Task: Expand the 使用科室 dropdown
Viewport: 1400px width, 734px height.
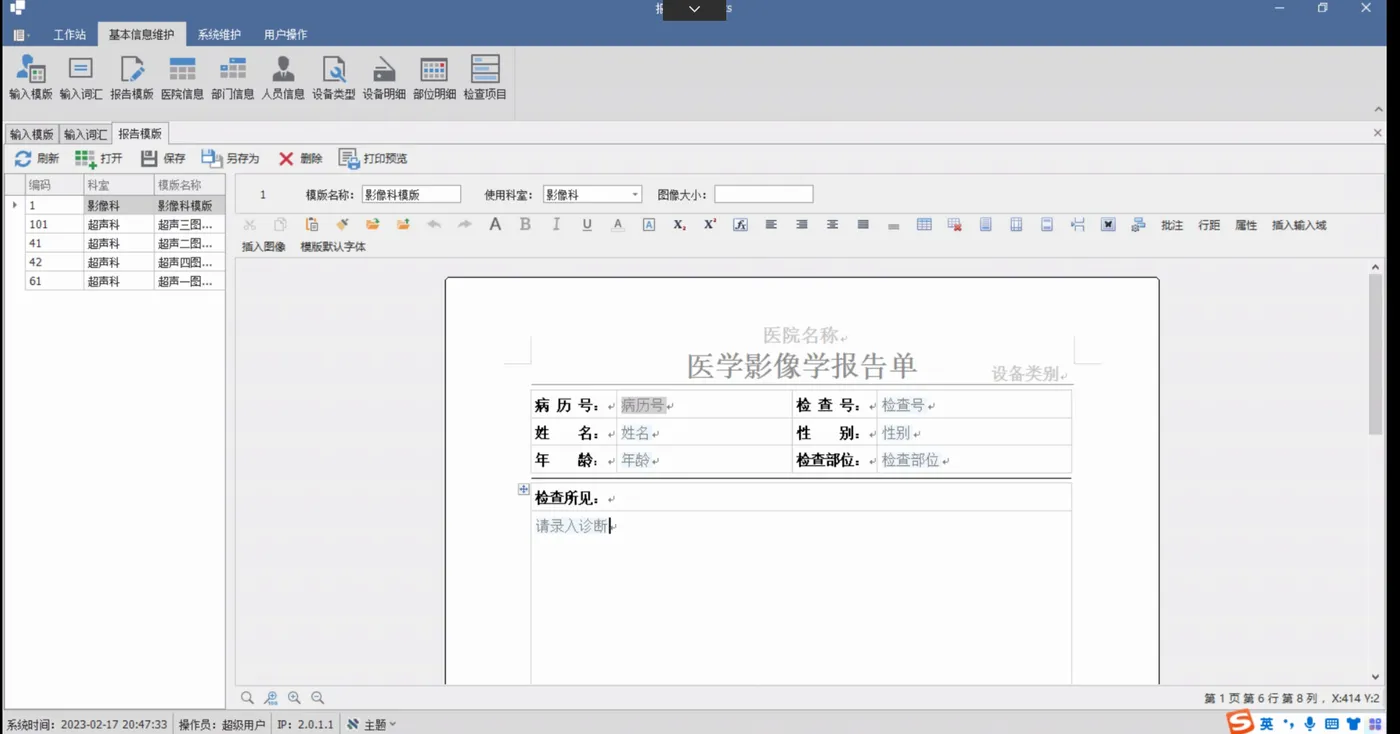Action: (x=635, y=195)
